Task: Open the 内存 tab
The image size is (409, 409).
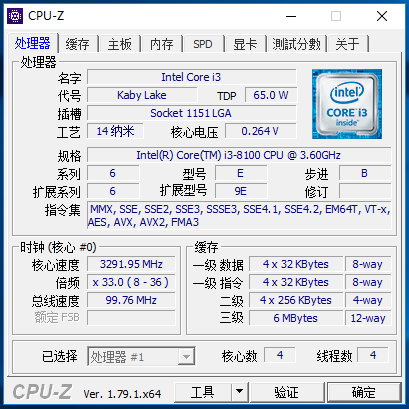Action: [x=162, y=44]
